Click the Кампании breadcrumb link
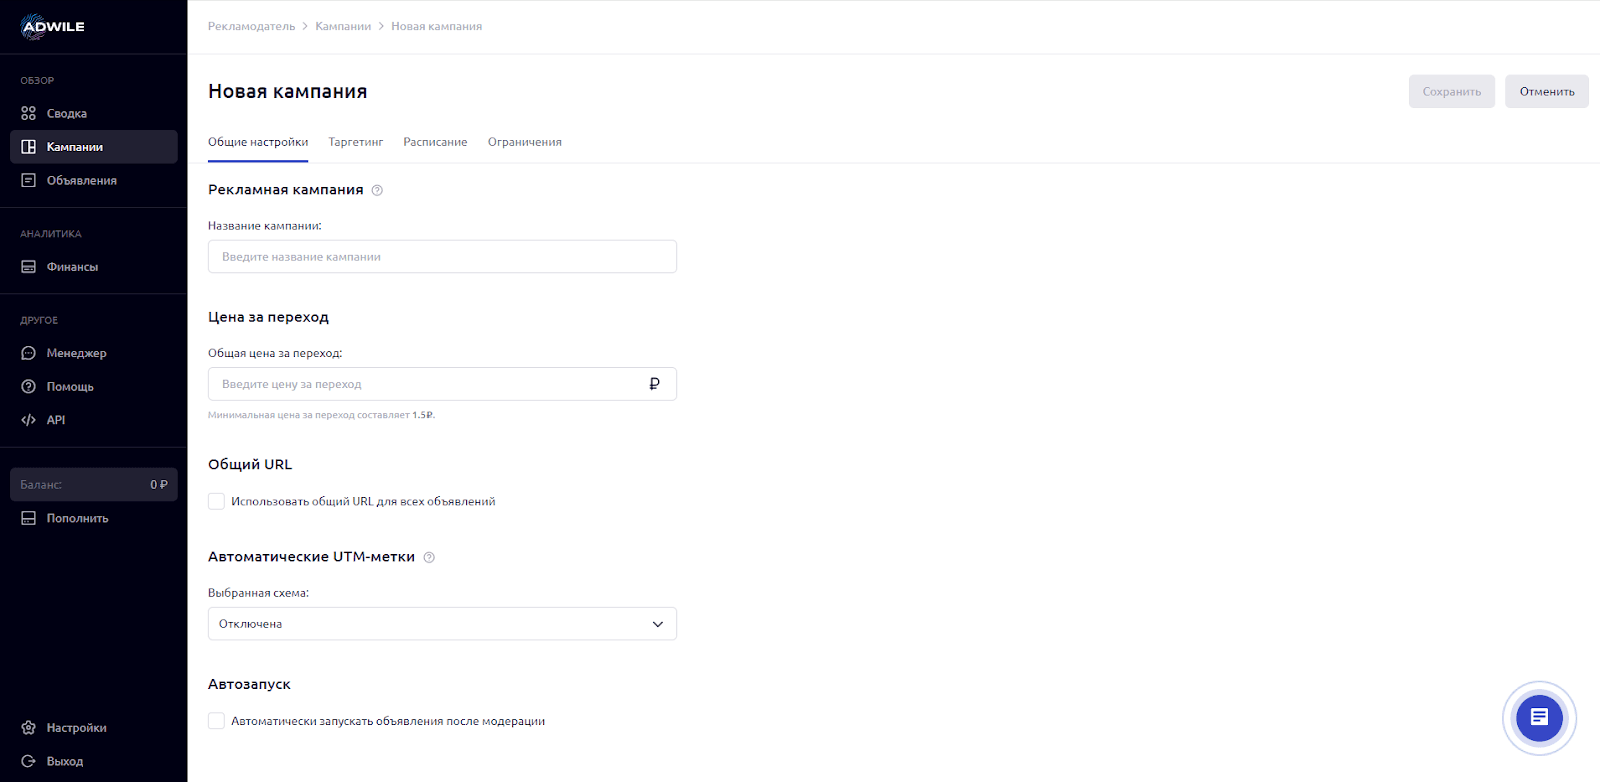Screen dimensions: 1600x782 tap(343, 26)
